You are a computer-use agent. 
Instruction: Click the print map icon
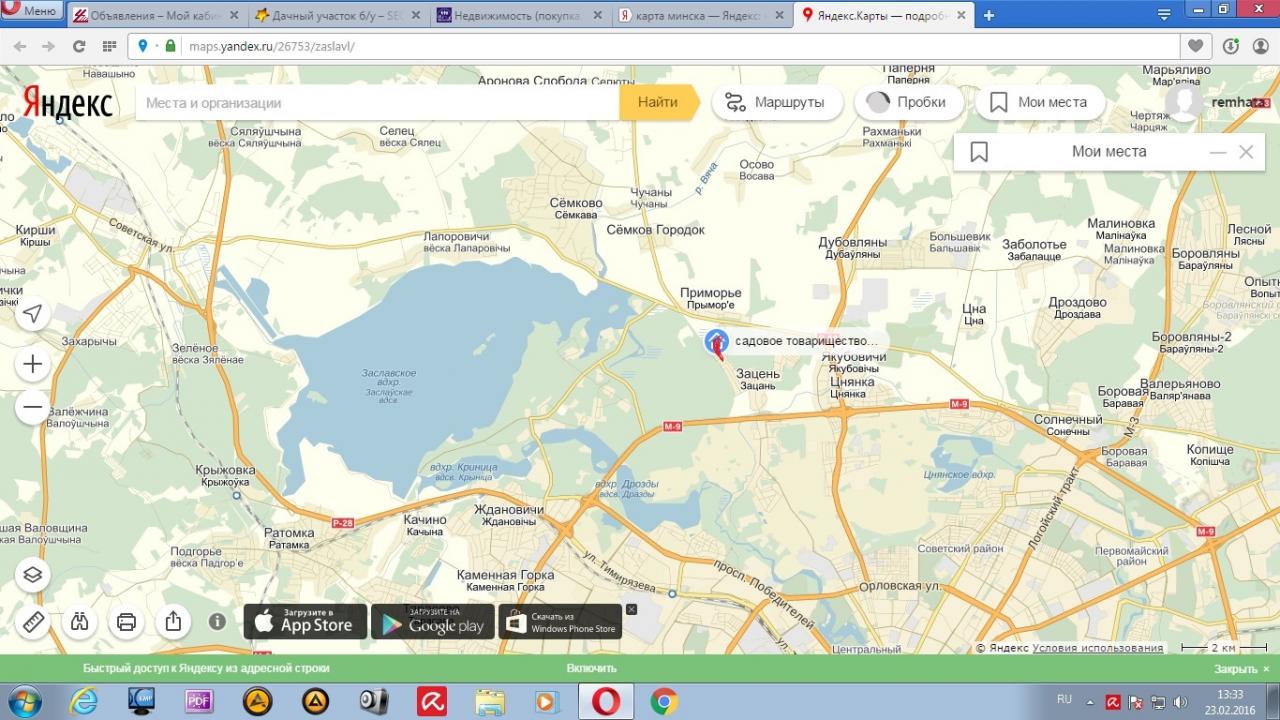(126, 622)
